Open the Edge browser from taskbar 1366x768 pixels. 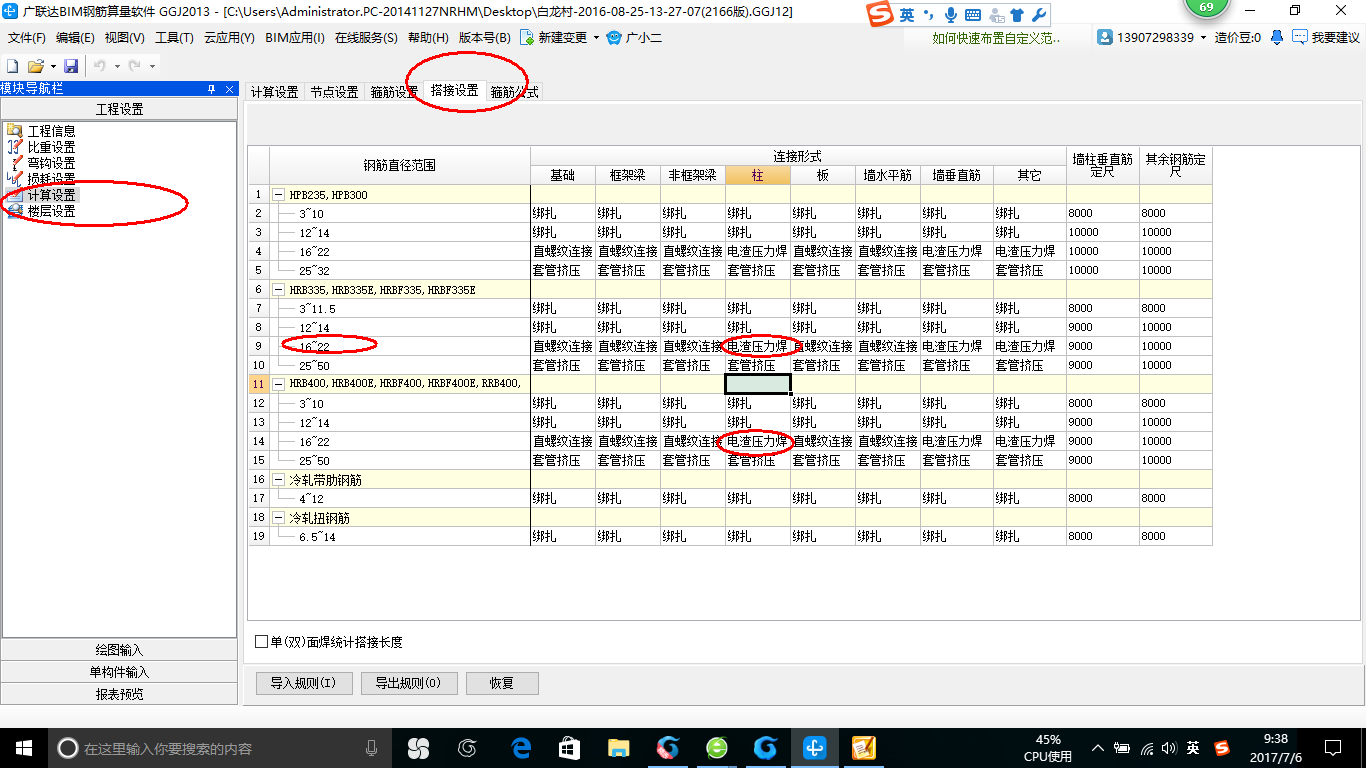click(521, 748)
